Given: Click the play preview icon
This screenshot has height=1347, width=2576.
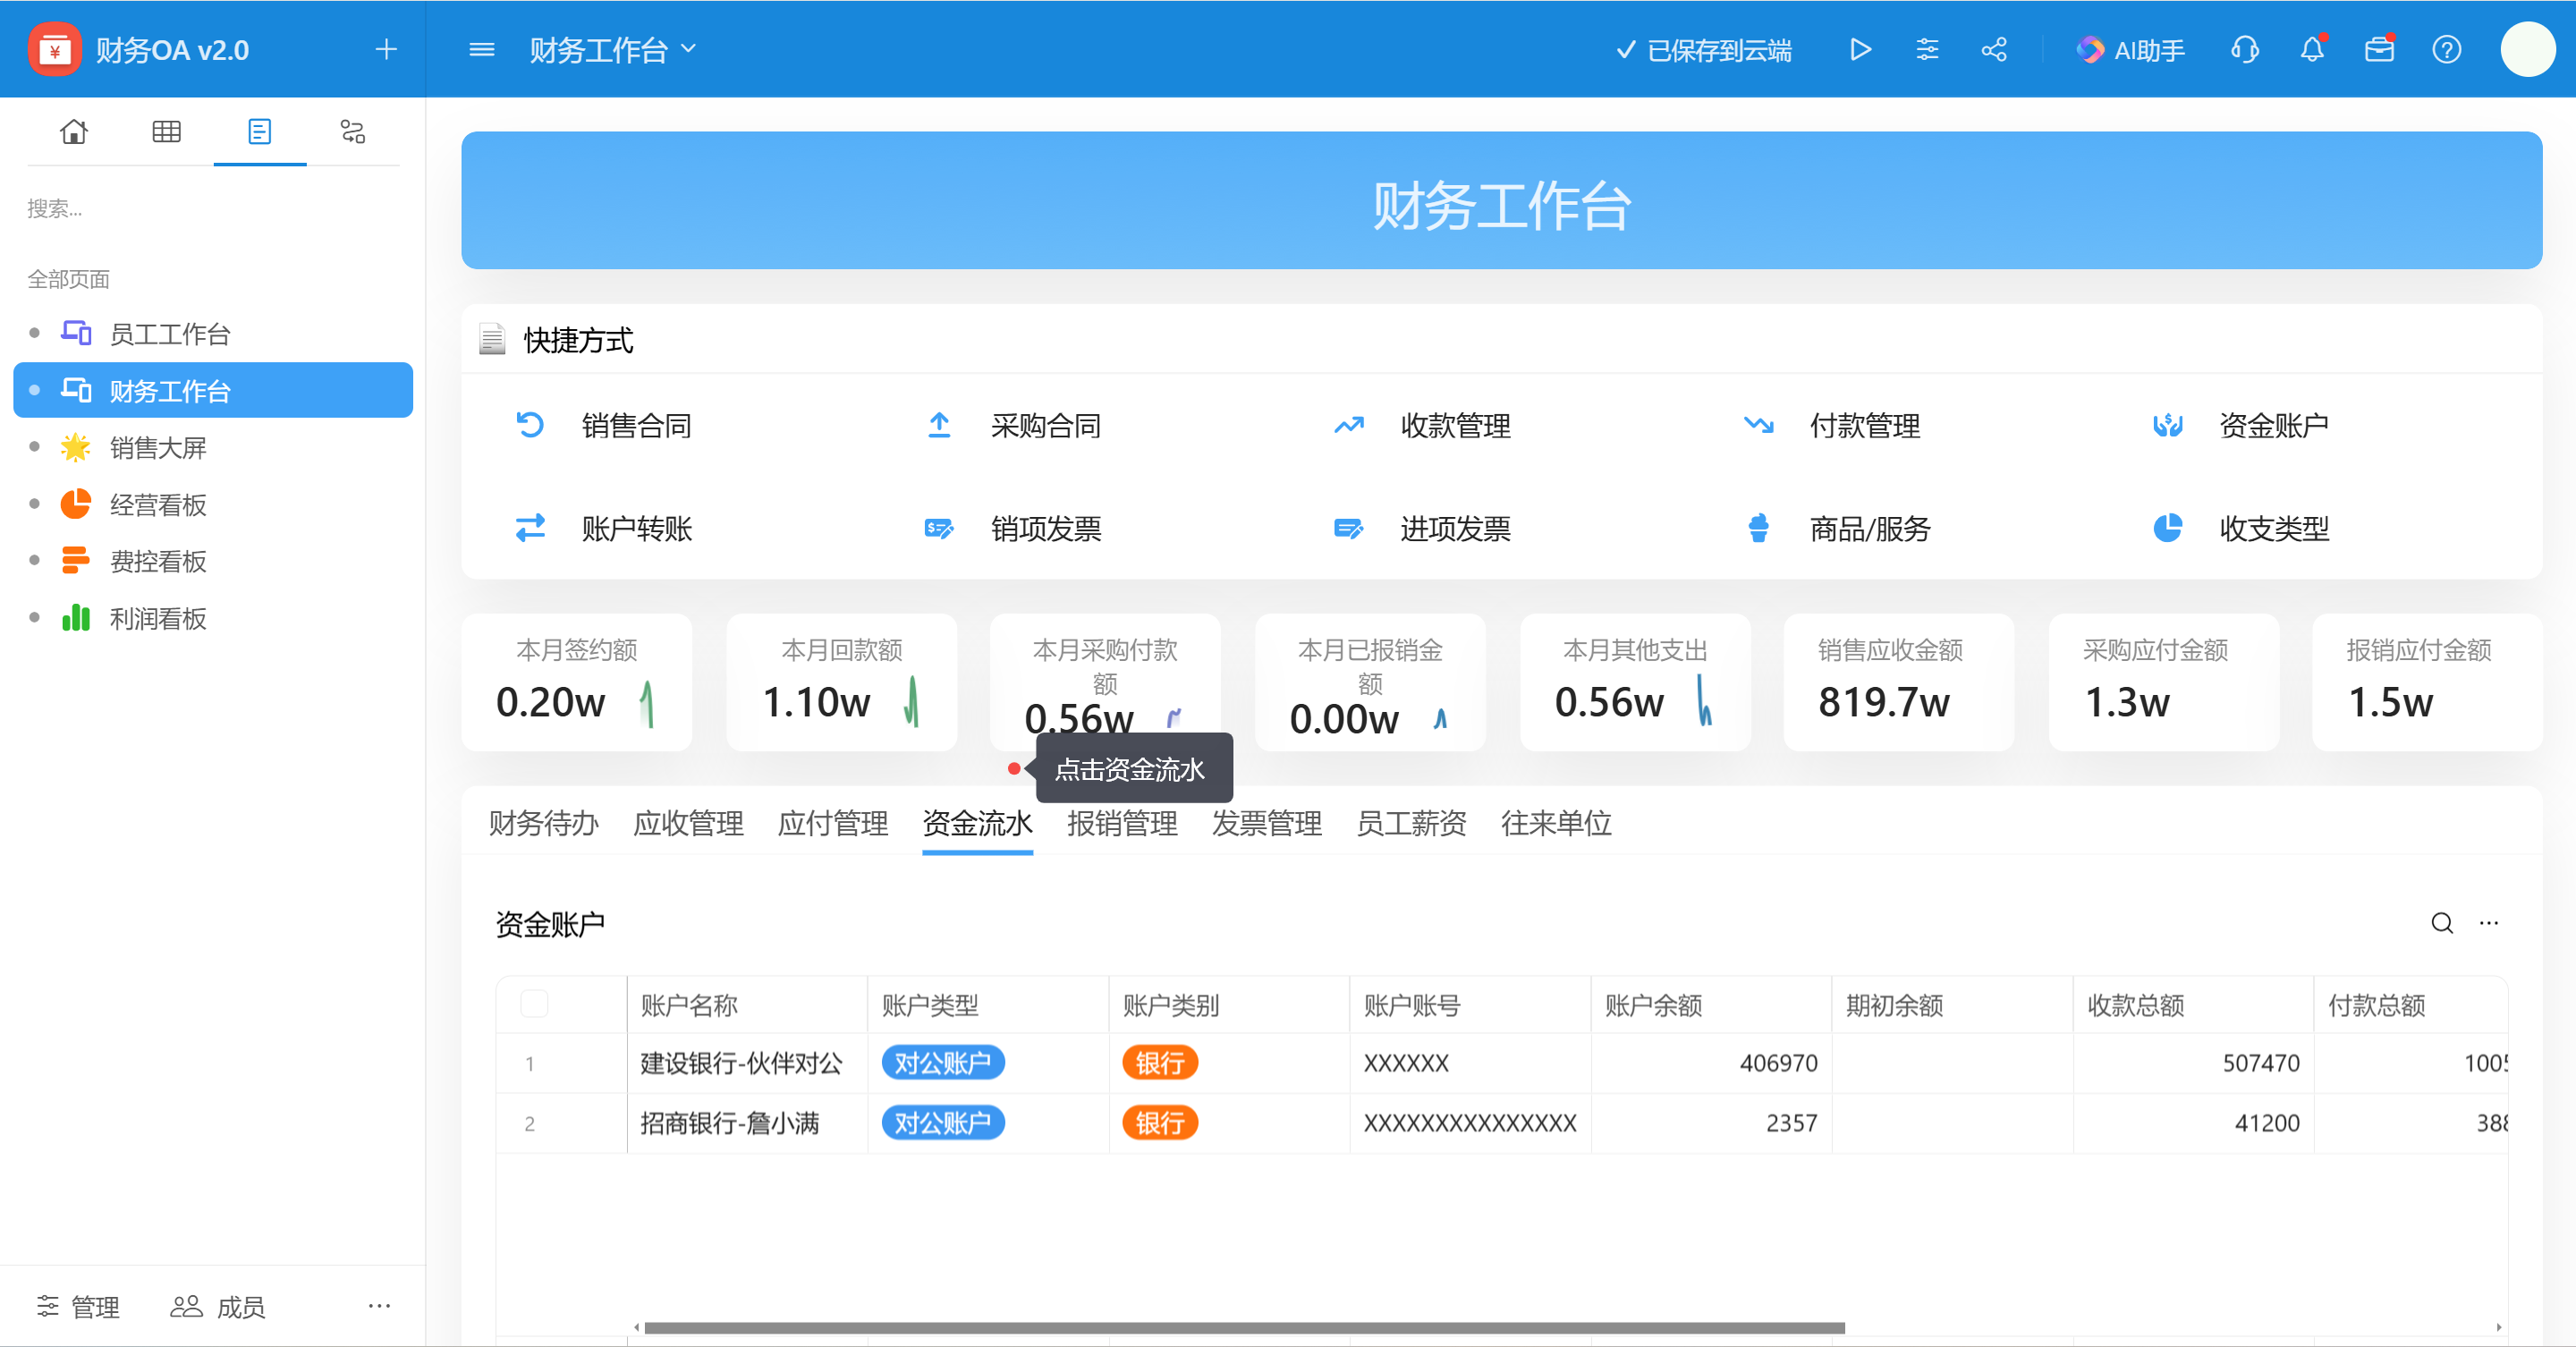Looking at the screenshot, I should pos(1860,49).
